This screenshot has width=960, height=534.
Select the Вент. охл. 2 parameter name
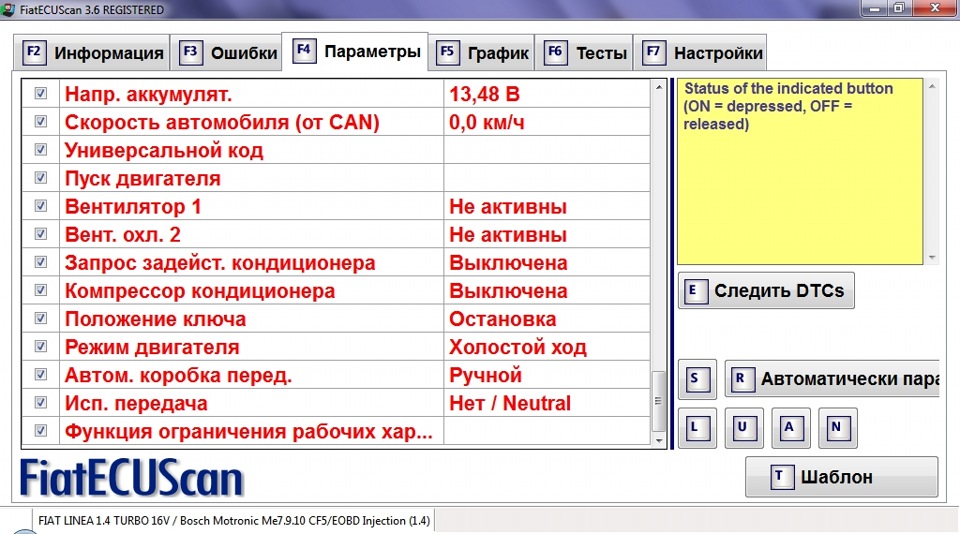tap(122, 235)
